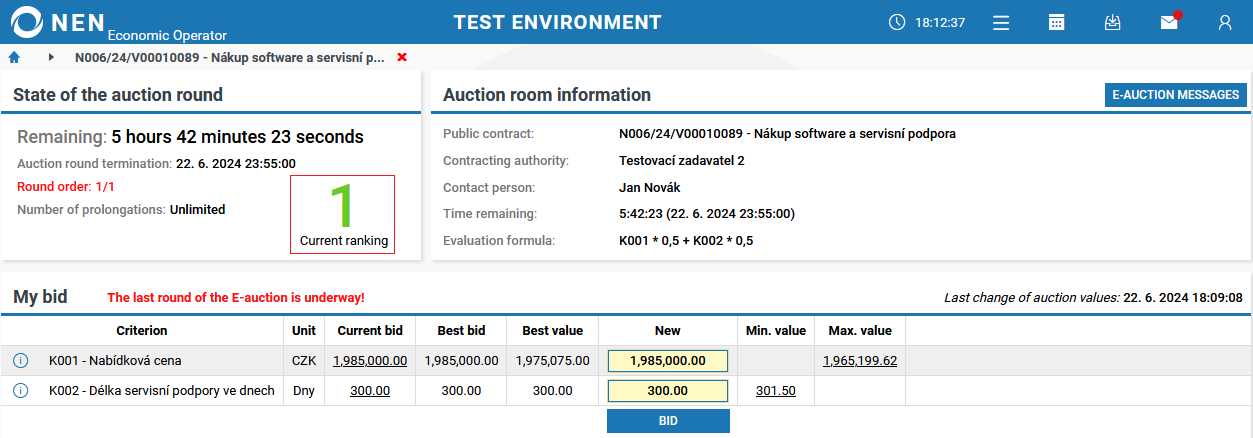Image resolution: width=1253 pixels, height=438 pixels.
Task: Open the calendar icon in header
Action: (x=1056, y=22)
